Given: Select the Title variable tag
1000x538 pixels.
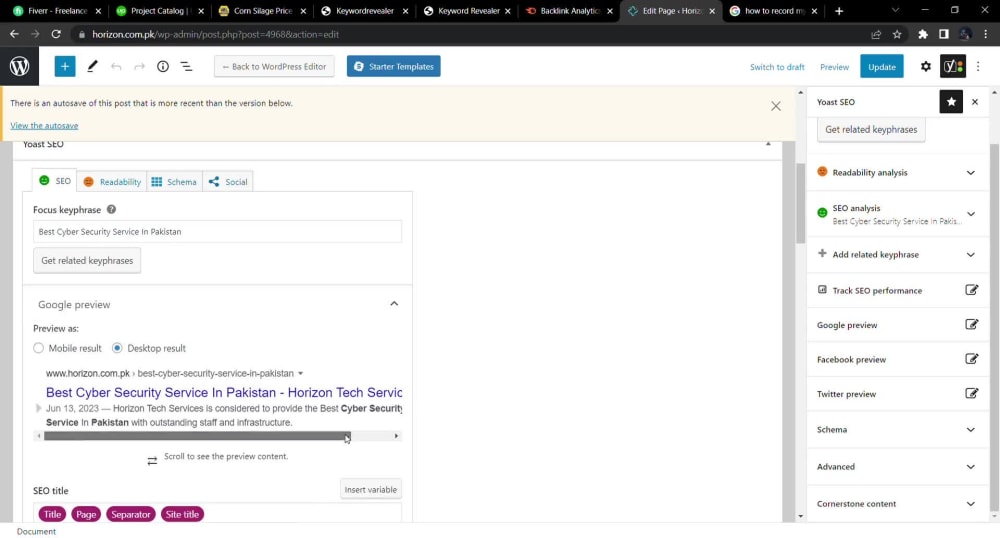Looking at the screenshot, I should [52, 514].
